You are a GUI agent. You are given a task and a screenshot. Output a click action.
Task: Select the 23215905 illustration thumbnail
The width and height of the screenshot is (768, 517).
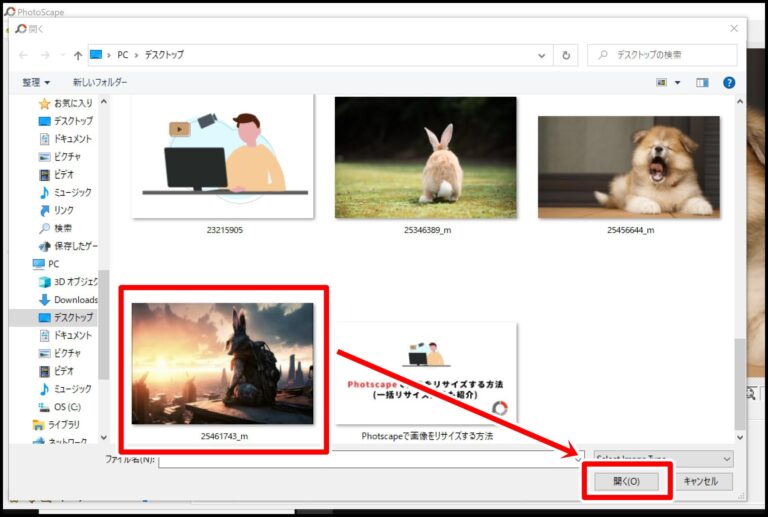click(x=223, y=157)
